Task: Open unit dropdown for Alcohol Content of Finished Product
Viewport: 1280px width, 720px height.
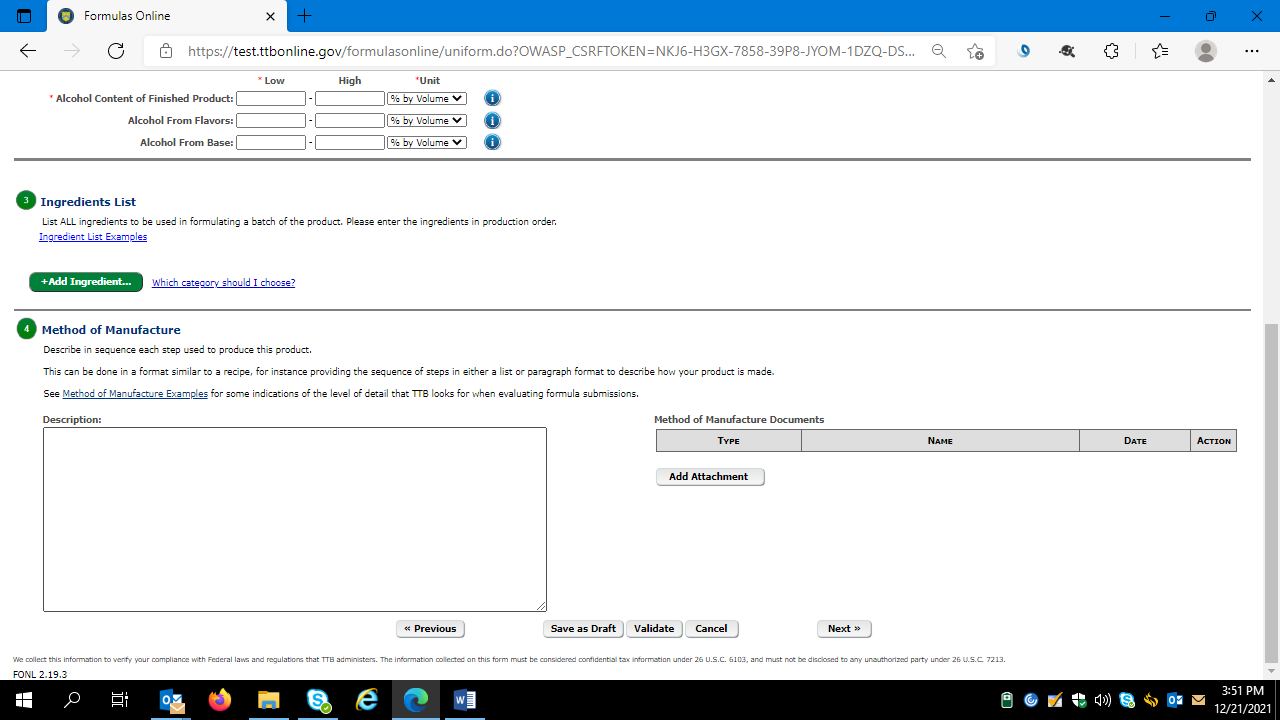Action: 427,98
